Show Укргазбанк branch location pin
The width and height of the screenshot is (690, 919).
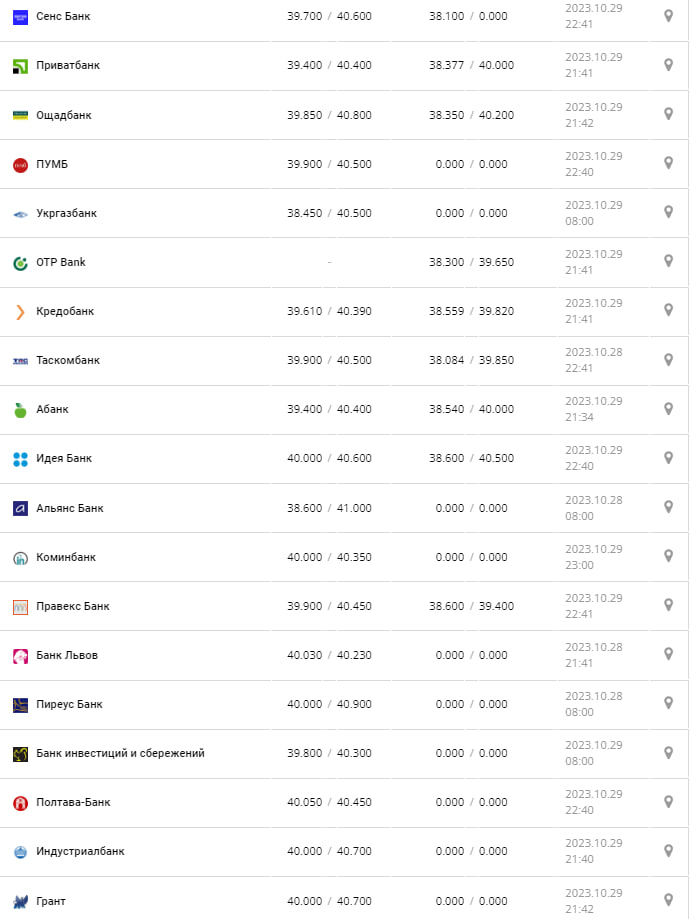click(668, 212)
